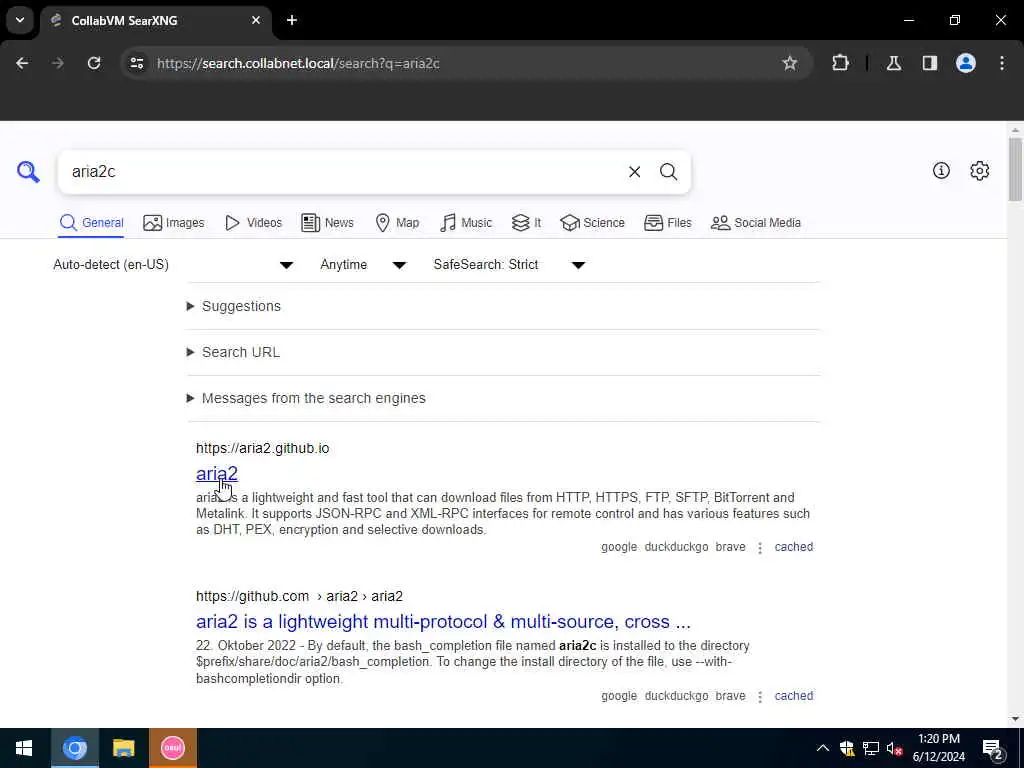Clear the search box with the X icon
The image size is (1024, 768).
634,172
